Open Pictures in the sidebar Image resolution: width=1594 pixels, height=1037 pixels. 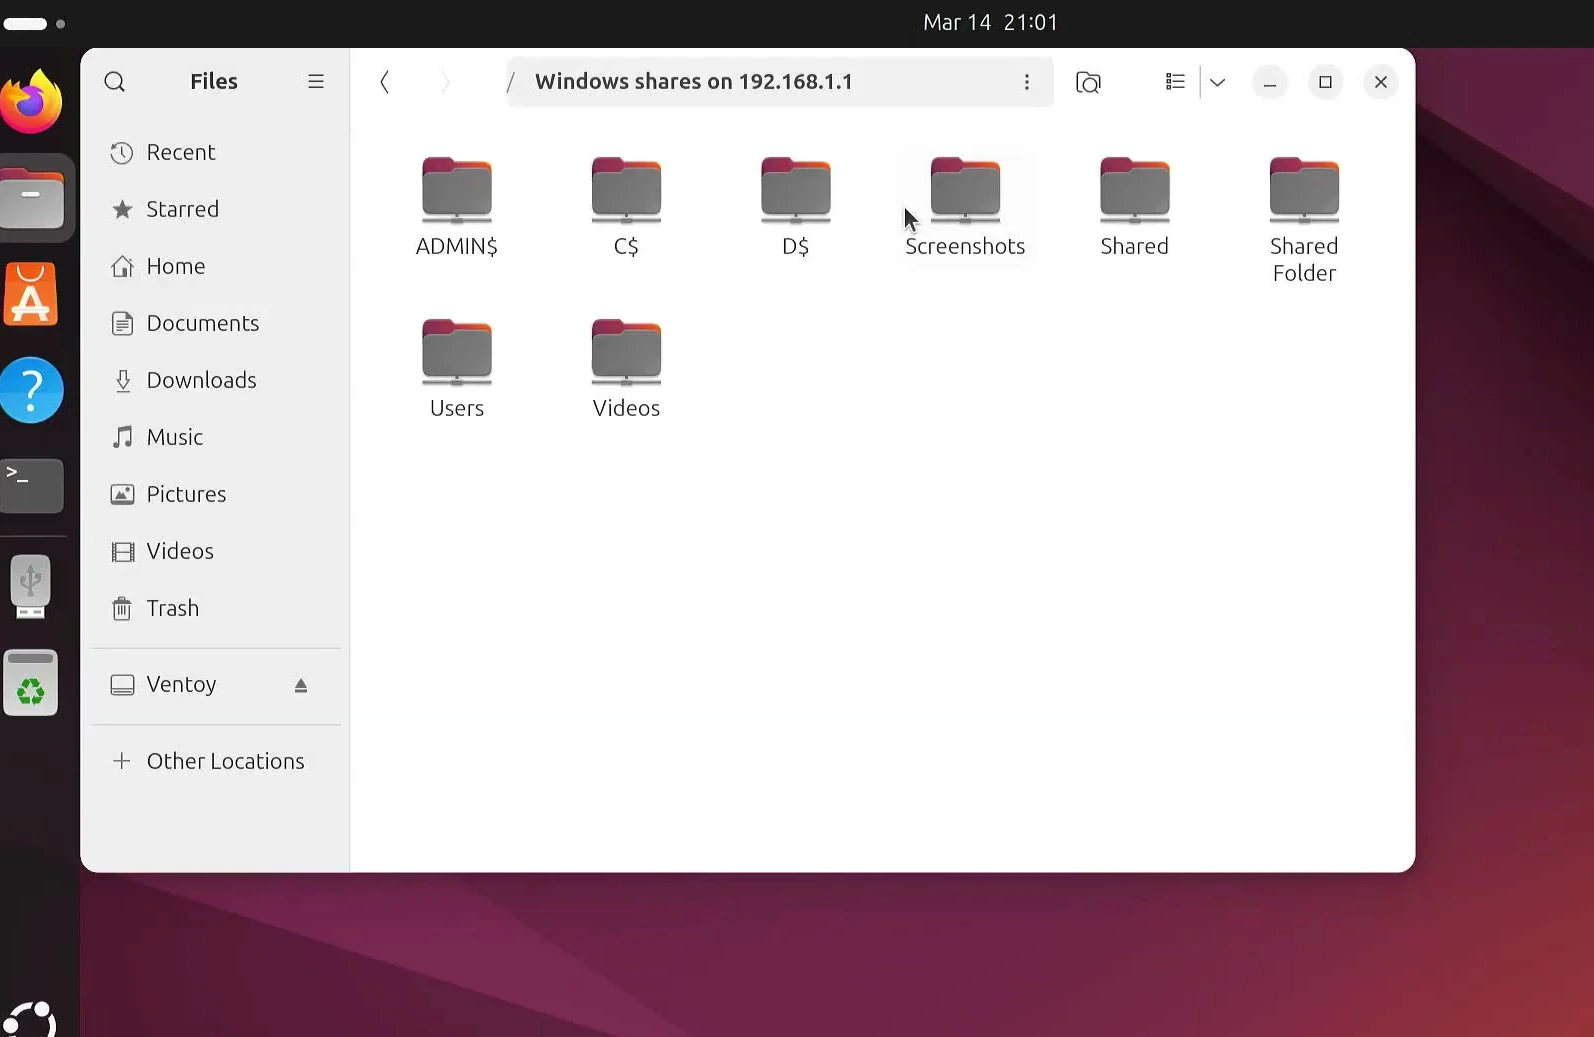(x=216, y=495)
